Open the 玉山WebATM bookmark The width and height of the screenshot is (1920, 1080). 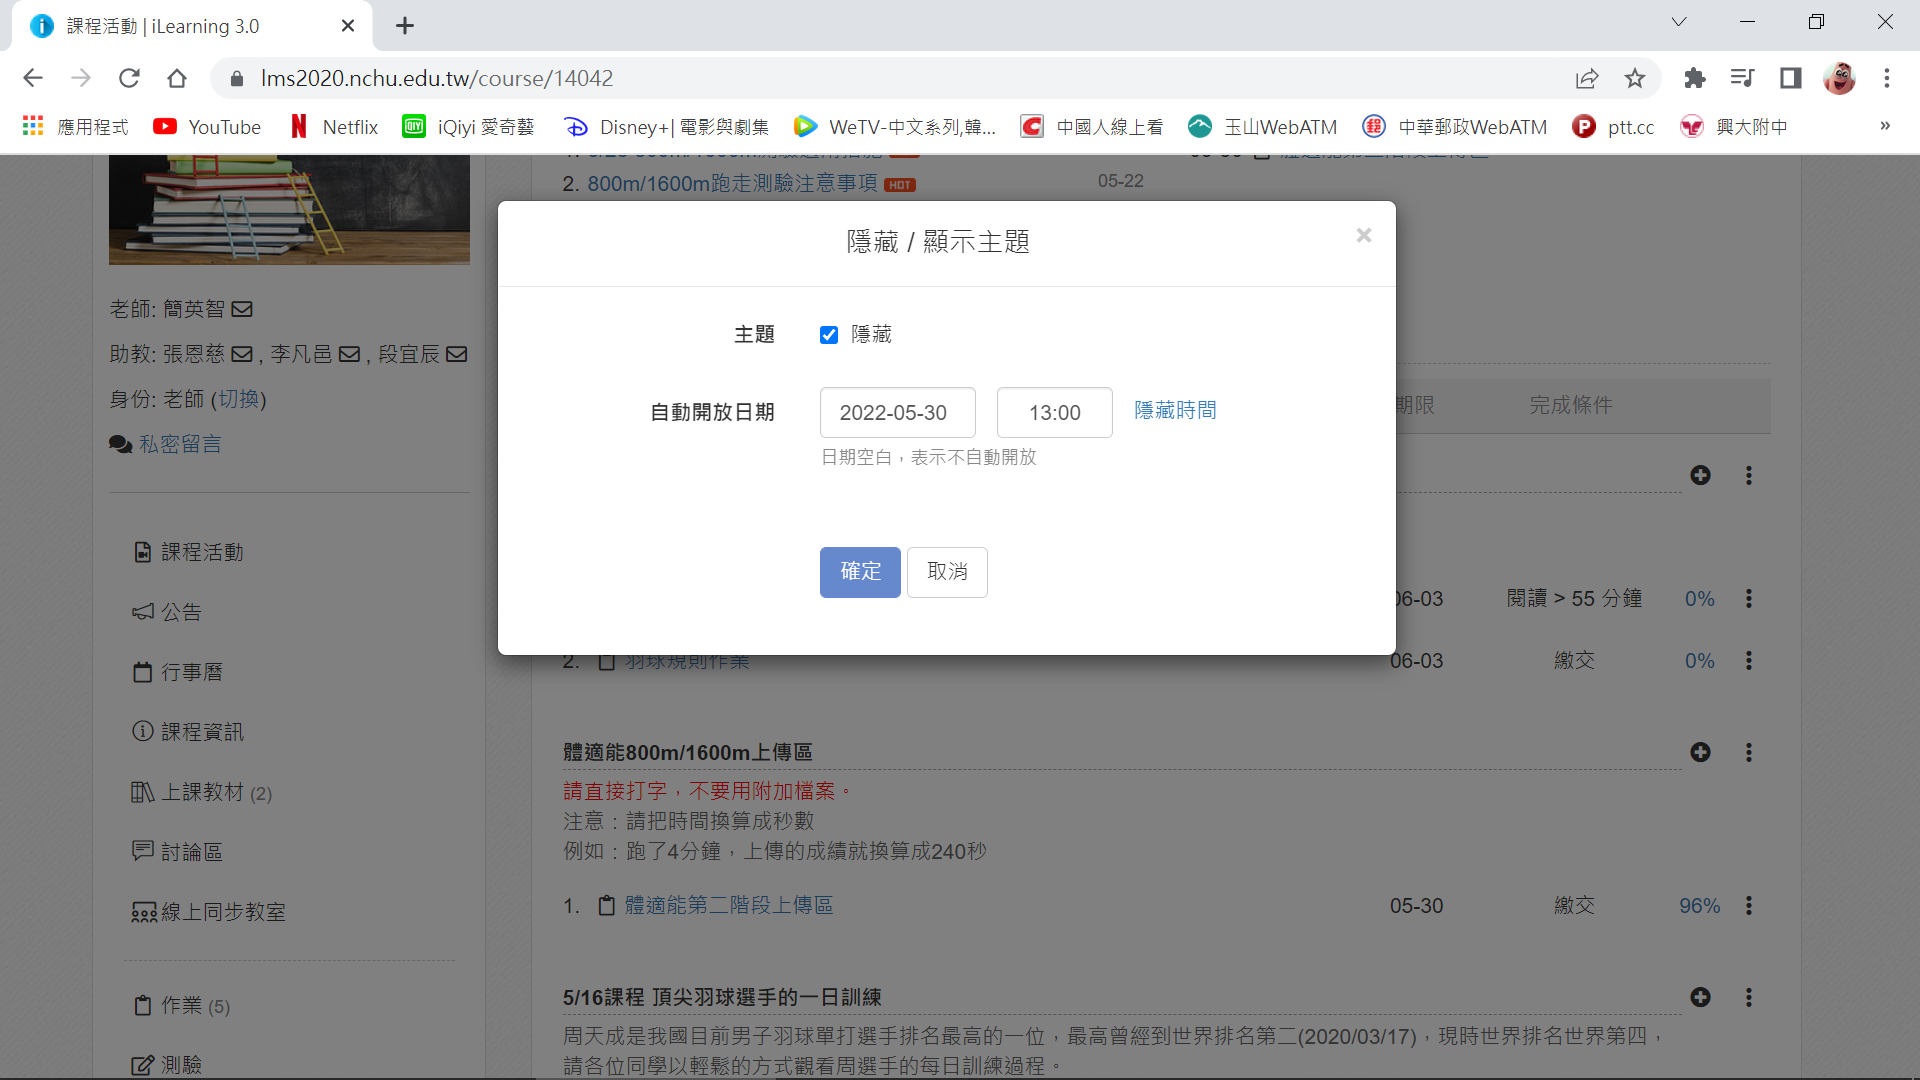click(x=1263, y=127)
